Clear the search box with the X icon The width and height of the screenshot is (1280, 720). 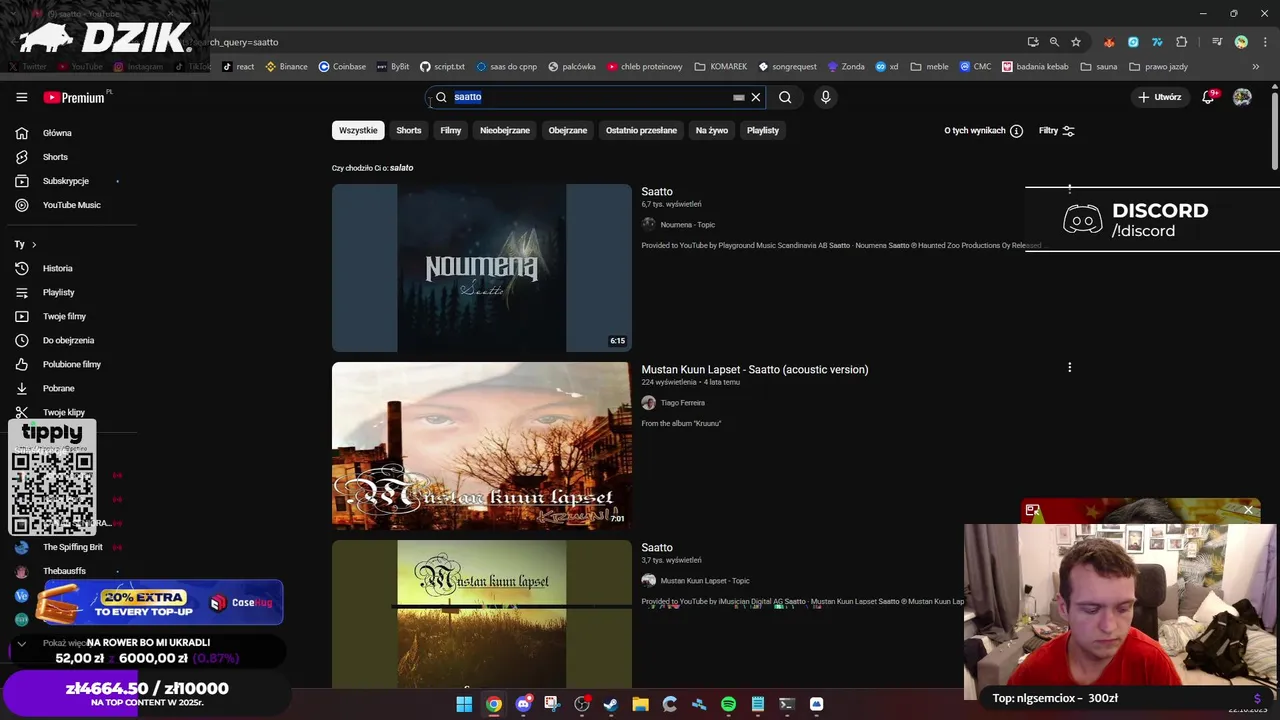tap(756, 97)
